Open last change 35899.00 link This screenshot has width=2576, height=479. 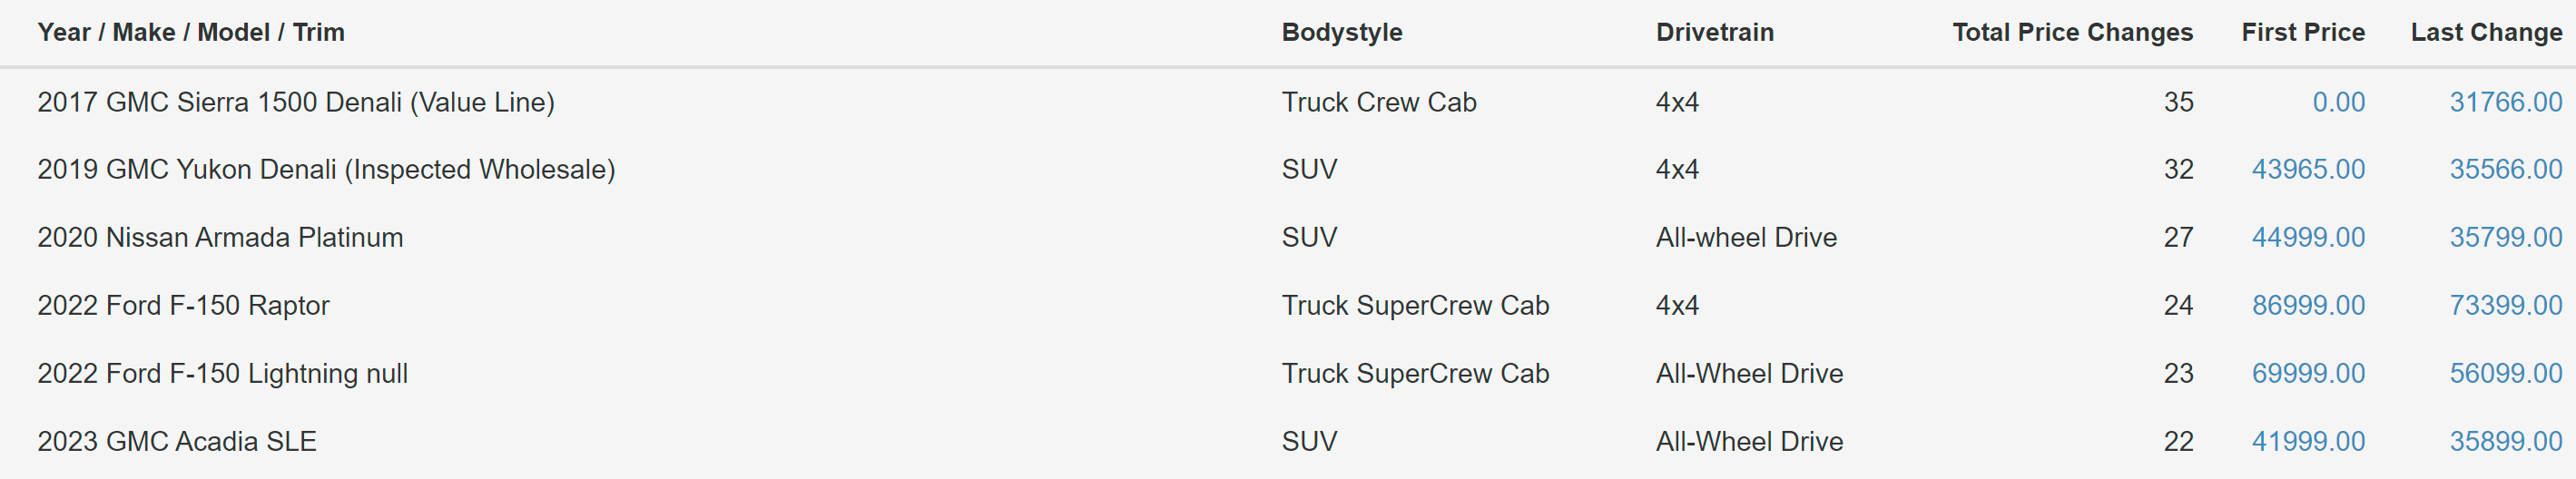[2505, 441]
